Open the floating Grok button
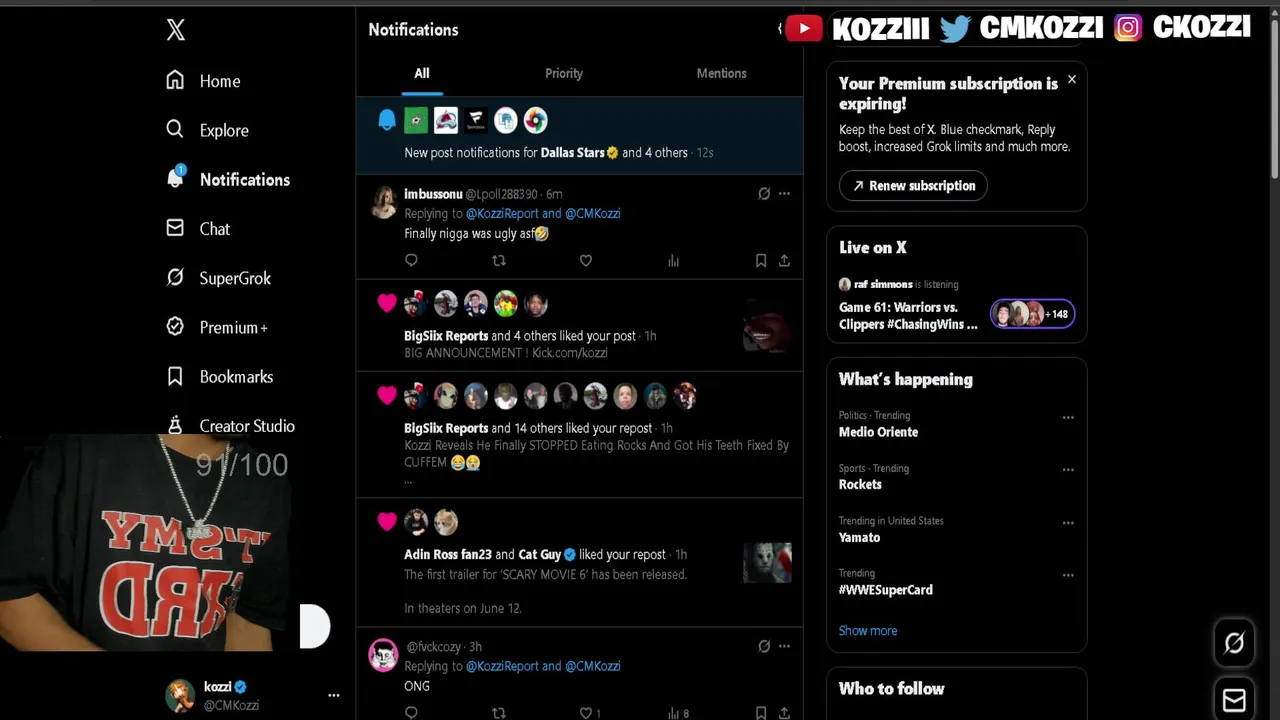Screen dimensions: 1280x720 tap(1234, 643)
